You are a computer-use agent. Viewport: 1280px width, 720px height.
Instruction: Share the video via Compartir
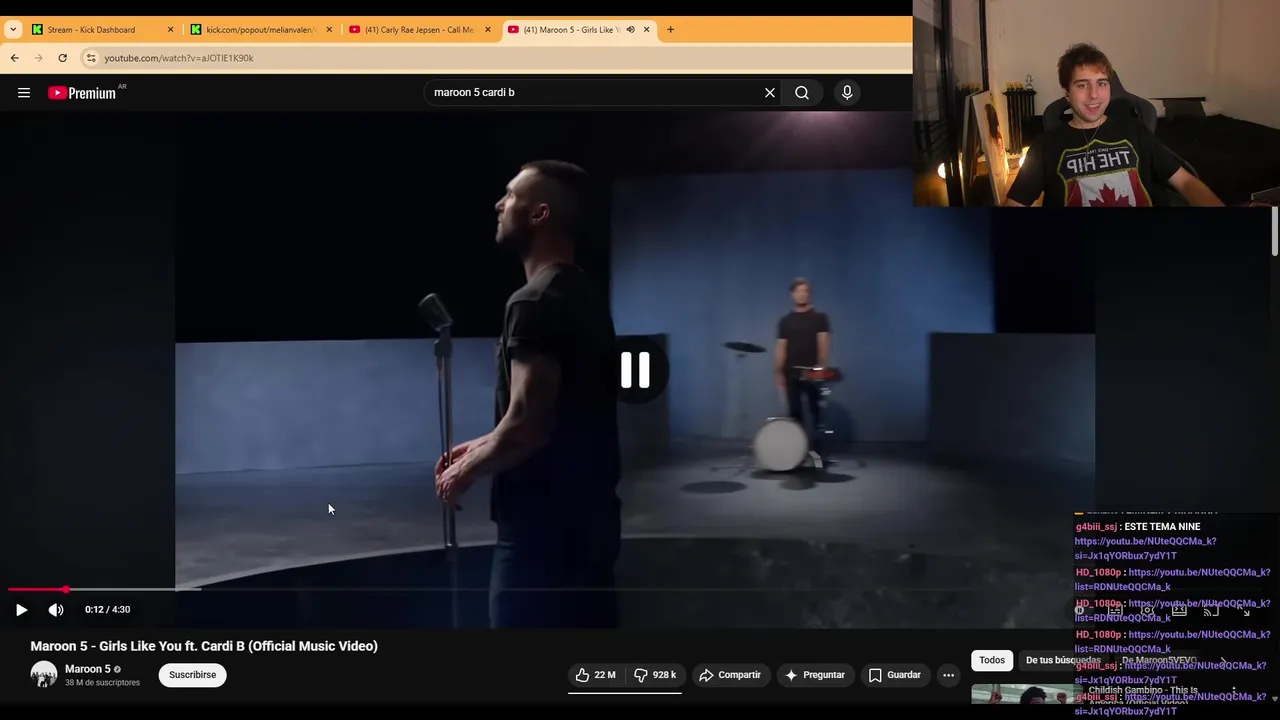[x=730, y=675]
